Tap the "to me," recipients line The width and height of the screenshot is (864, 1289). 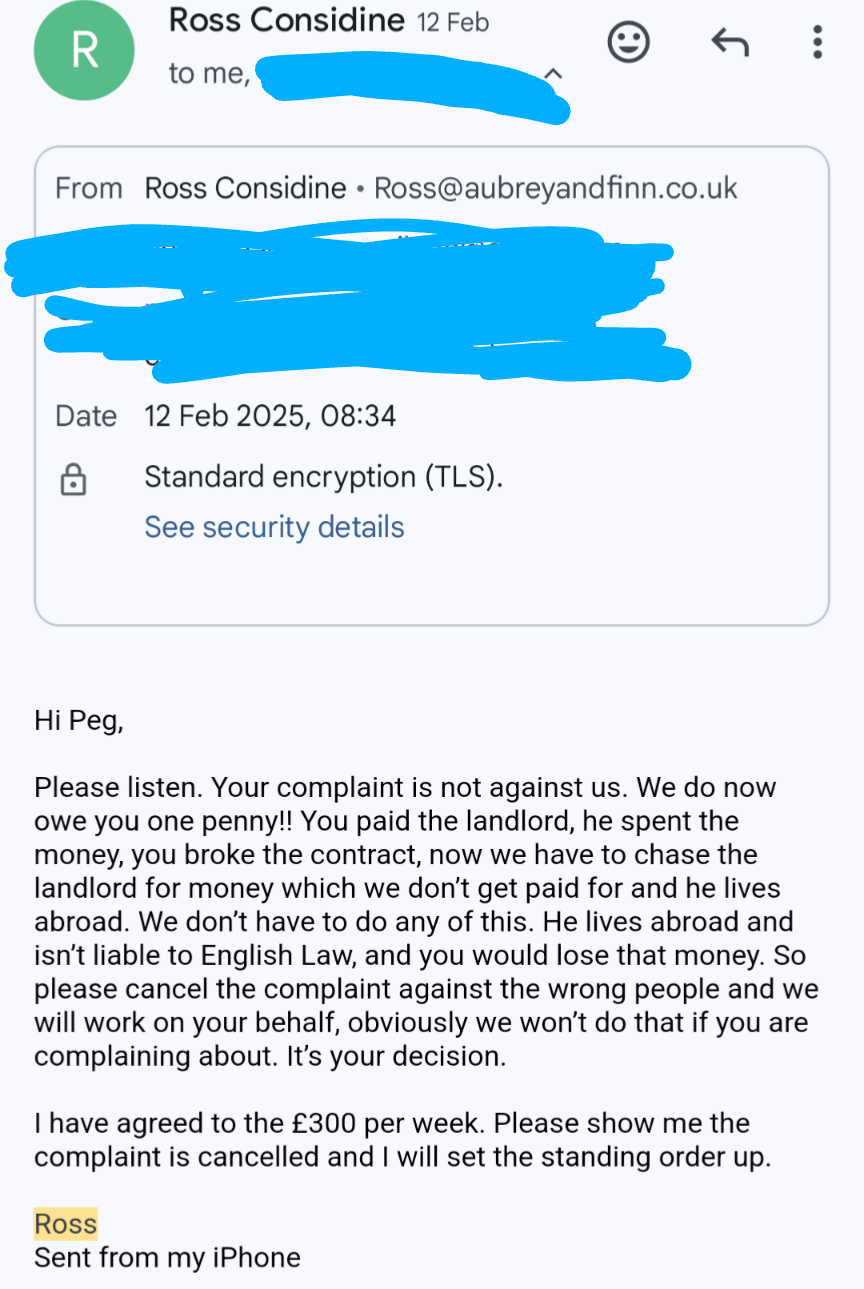[x=209, y=73]
